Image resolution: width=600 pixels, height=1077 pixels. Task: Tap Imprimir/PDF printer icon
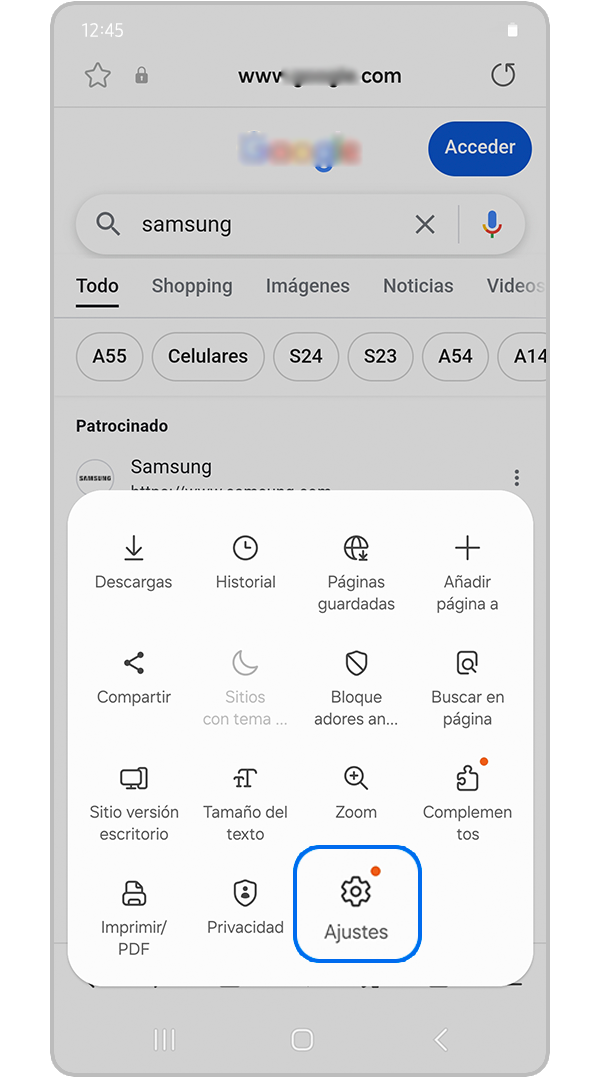click(x=134, y=893)
